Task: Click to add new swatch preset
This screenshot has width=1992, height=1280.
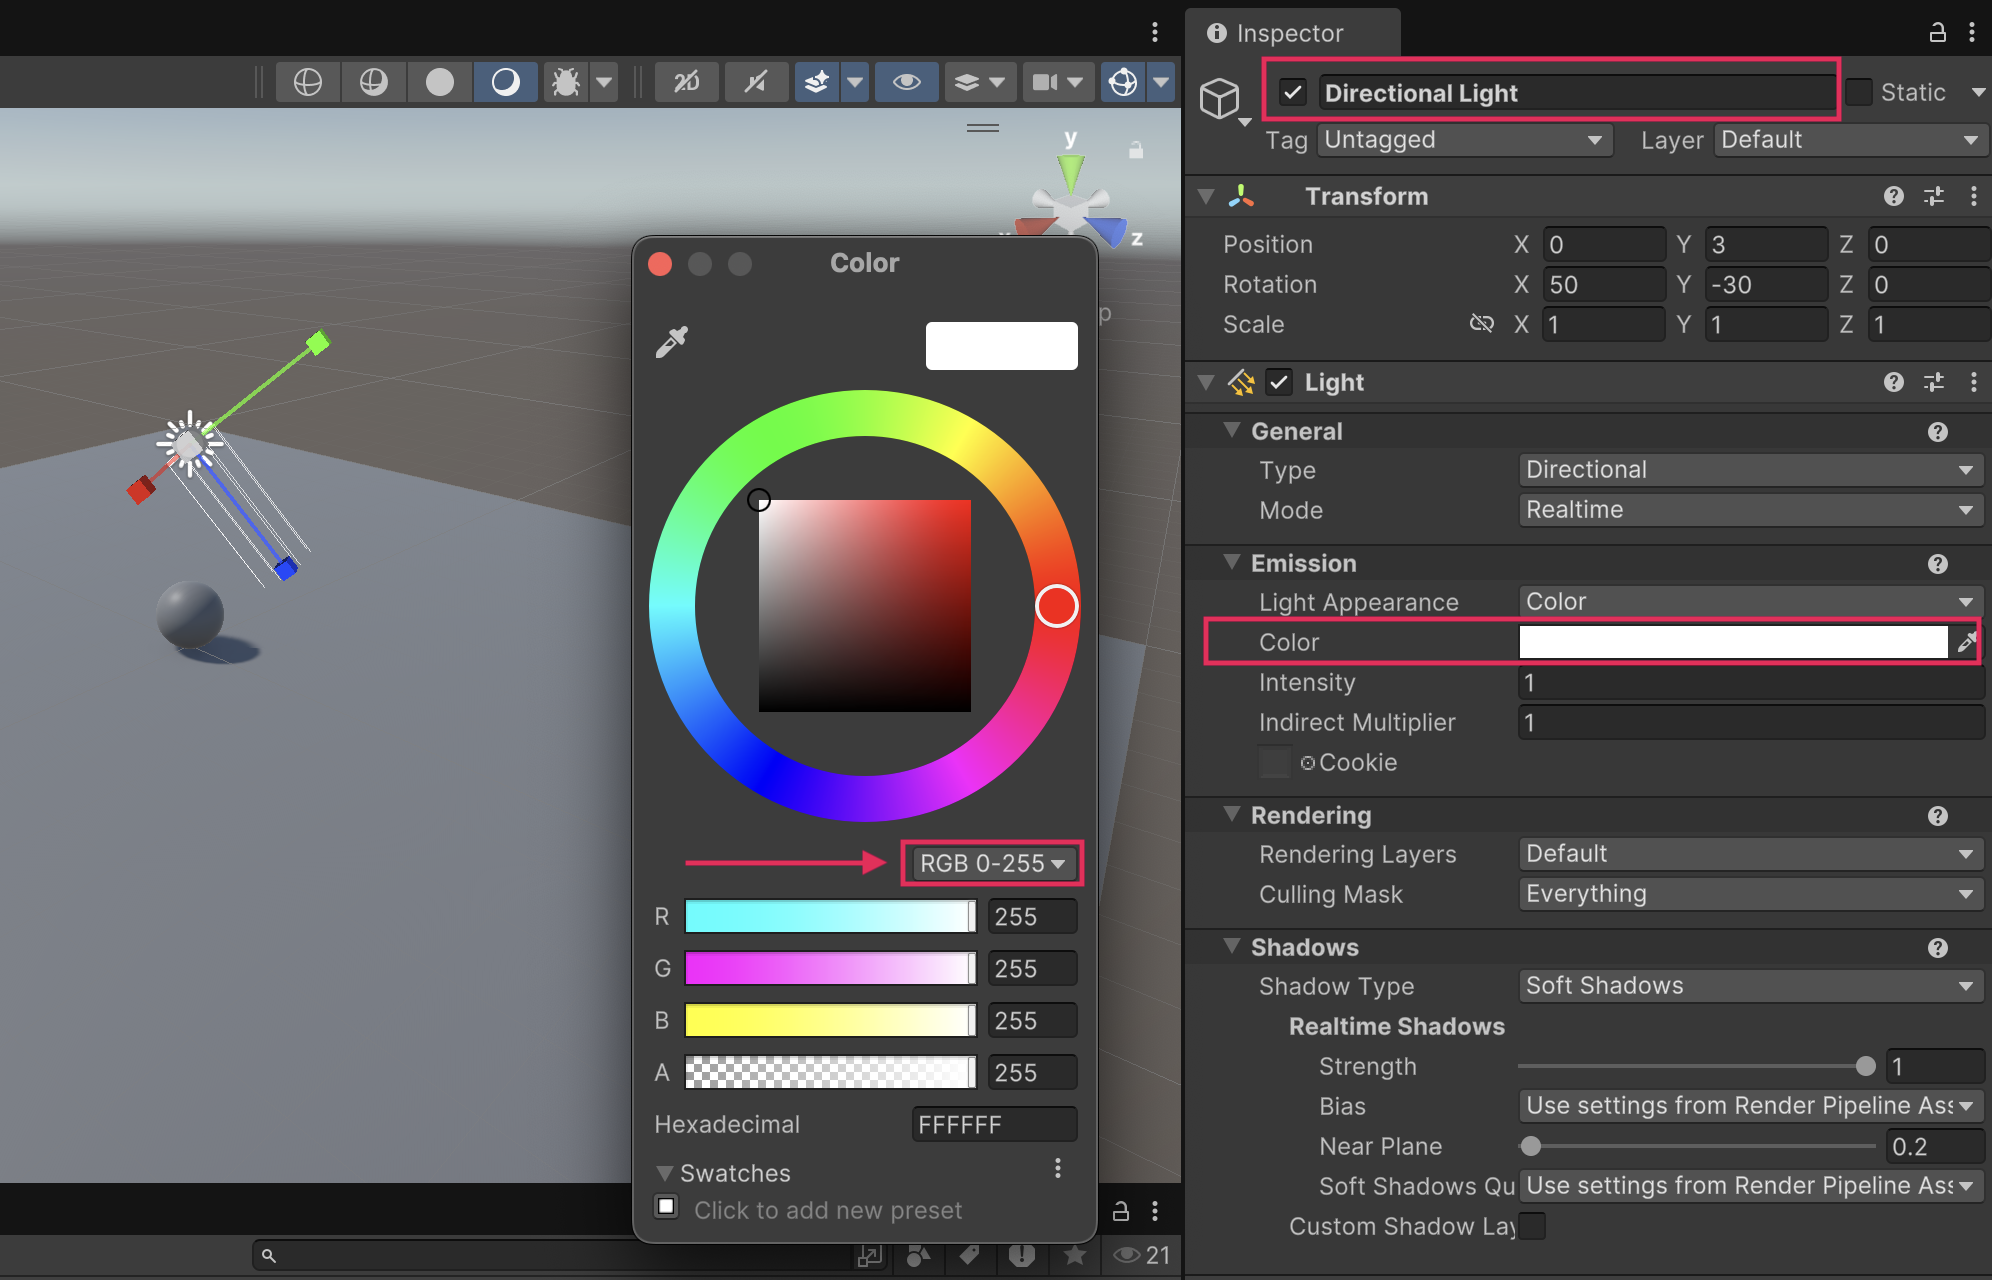Action: 667,1206
